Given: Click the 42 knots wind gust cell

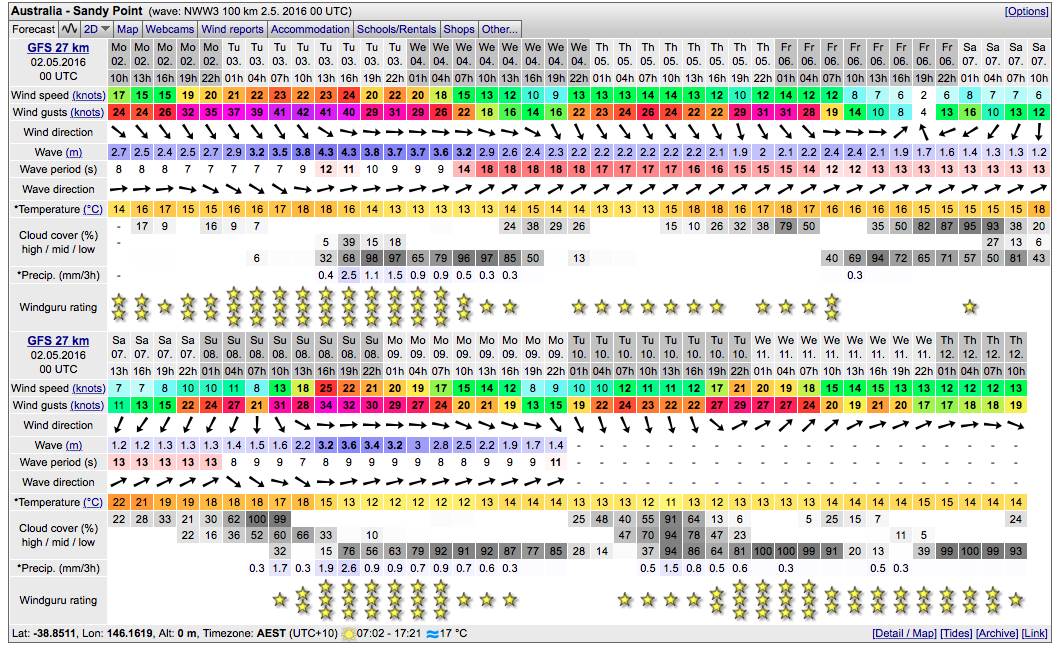Looking at the screenshot, I should pyautogui.click(x=303, y=112).
